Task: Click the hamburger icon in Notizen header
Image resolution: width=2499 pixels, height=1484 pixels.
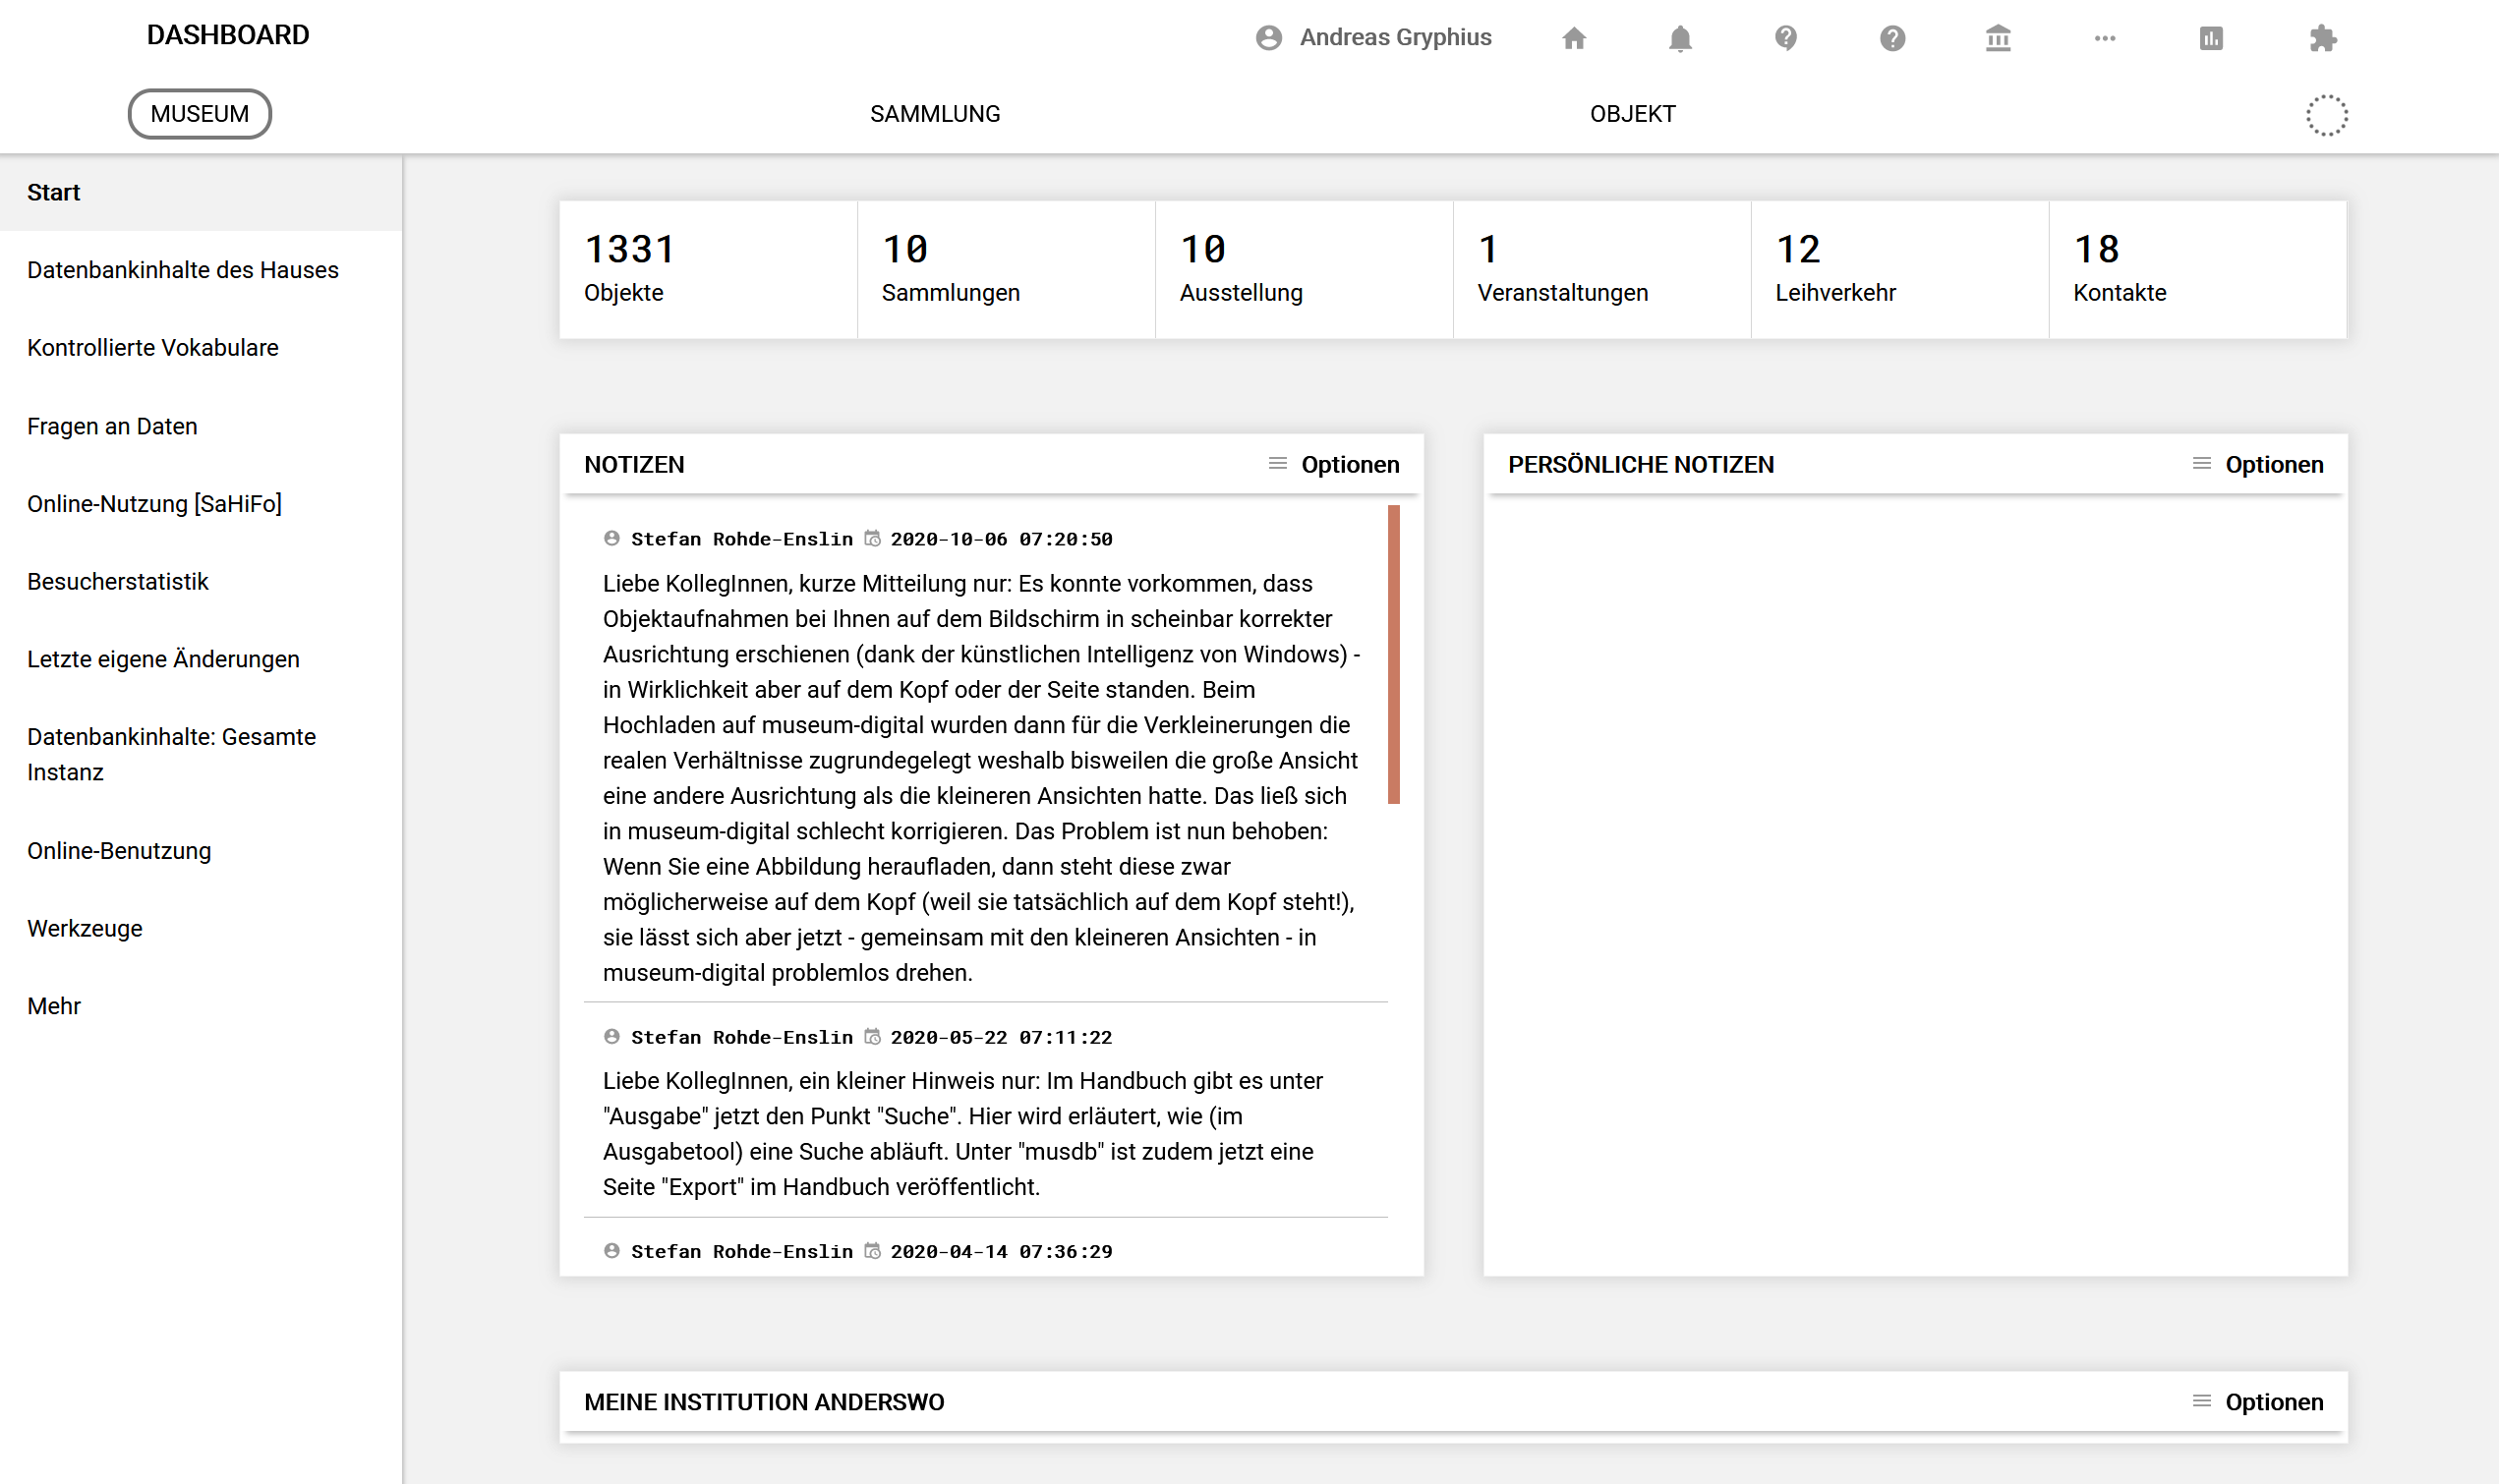Action: tap(1277, 463)
